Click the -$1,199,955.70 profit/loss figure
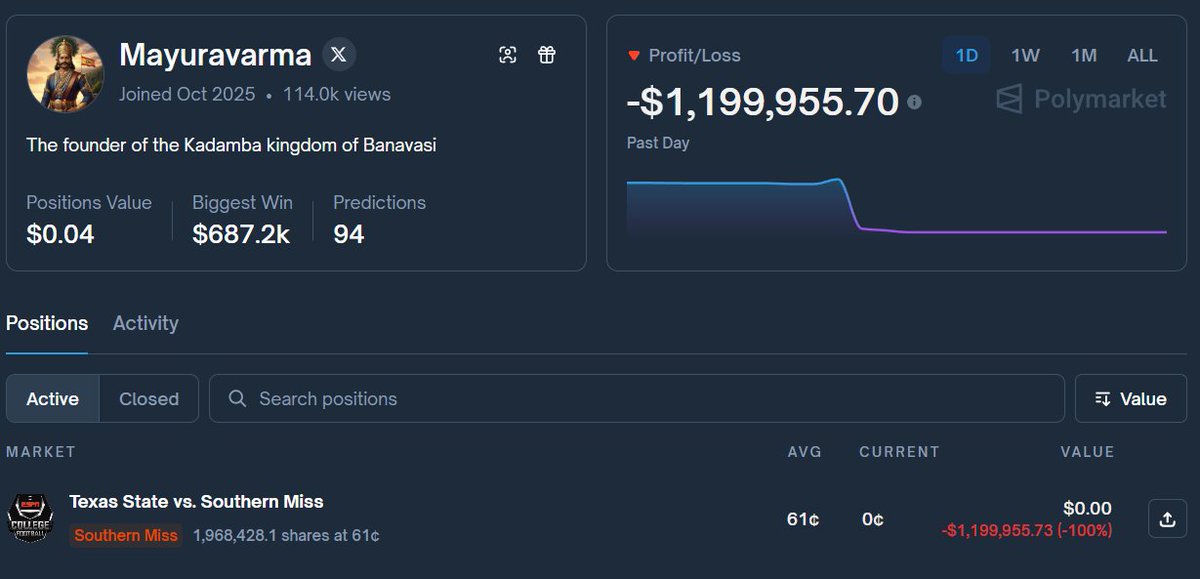The image size is (1200, 579). click(x=763, y=102)
